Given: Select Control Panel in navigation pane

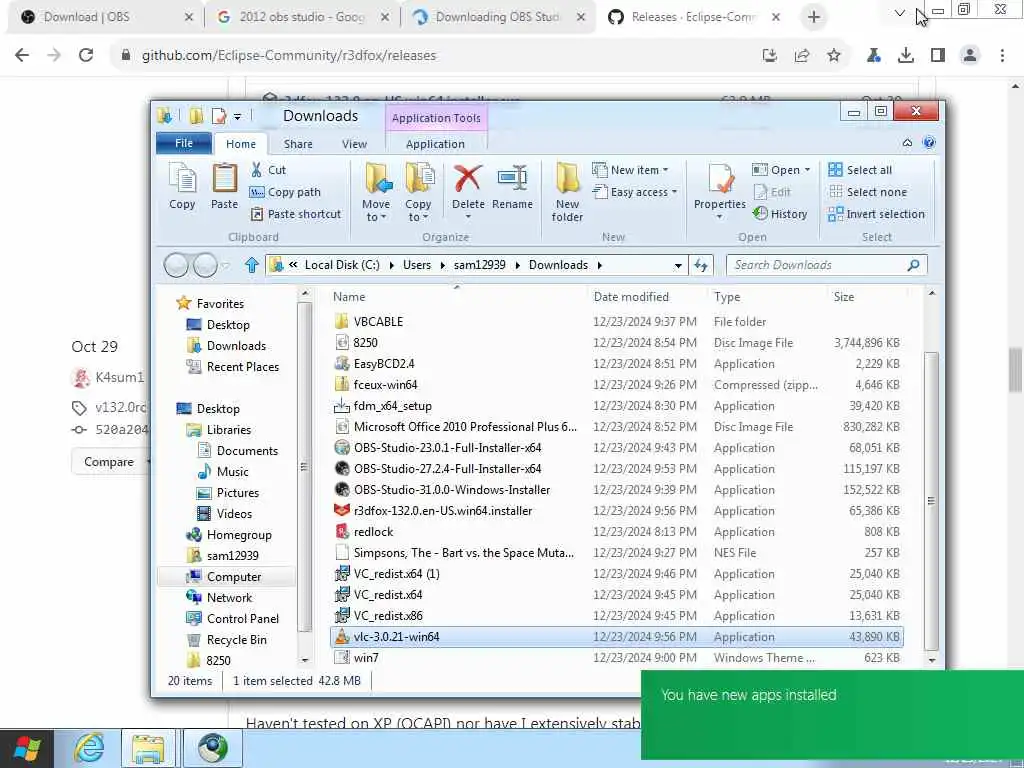Looking at the screenshot, I should coord(234,618).
